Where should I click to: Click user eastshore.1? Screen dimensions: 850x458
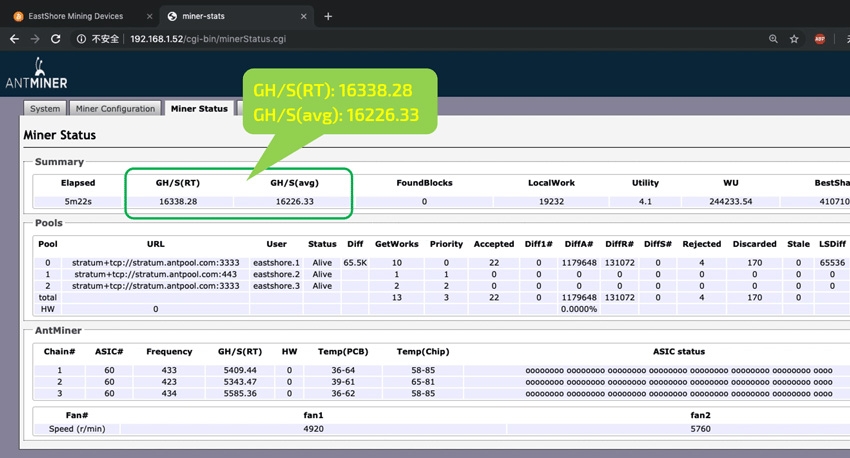pyautogui.click(x=276, y=262)
